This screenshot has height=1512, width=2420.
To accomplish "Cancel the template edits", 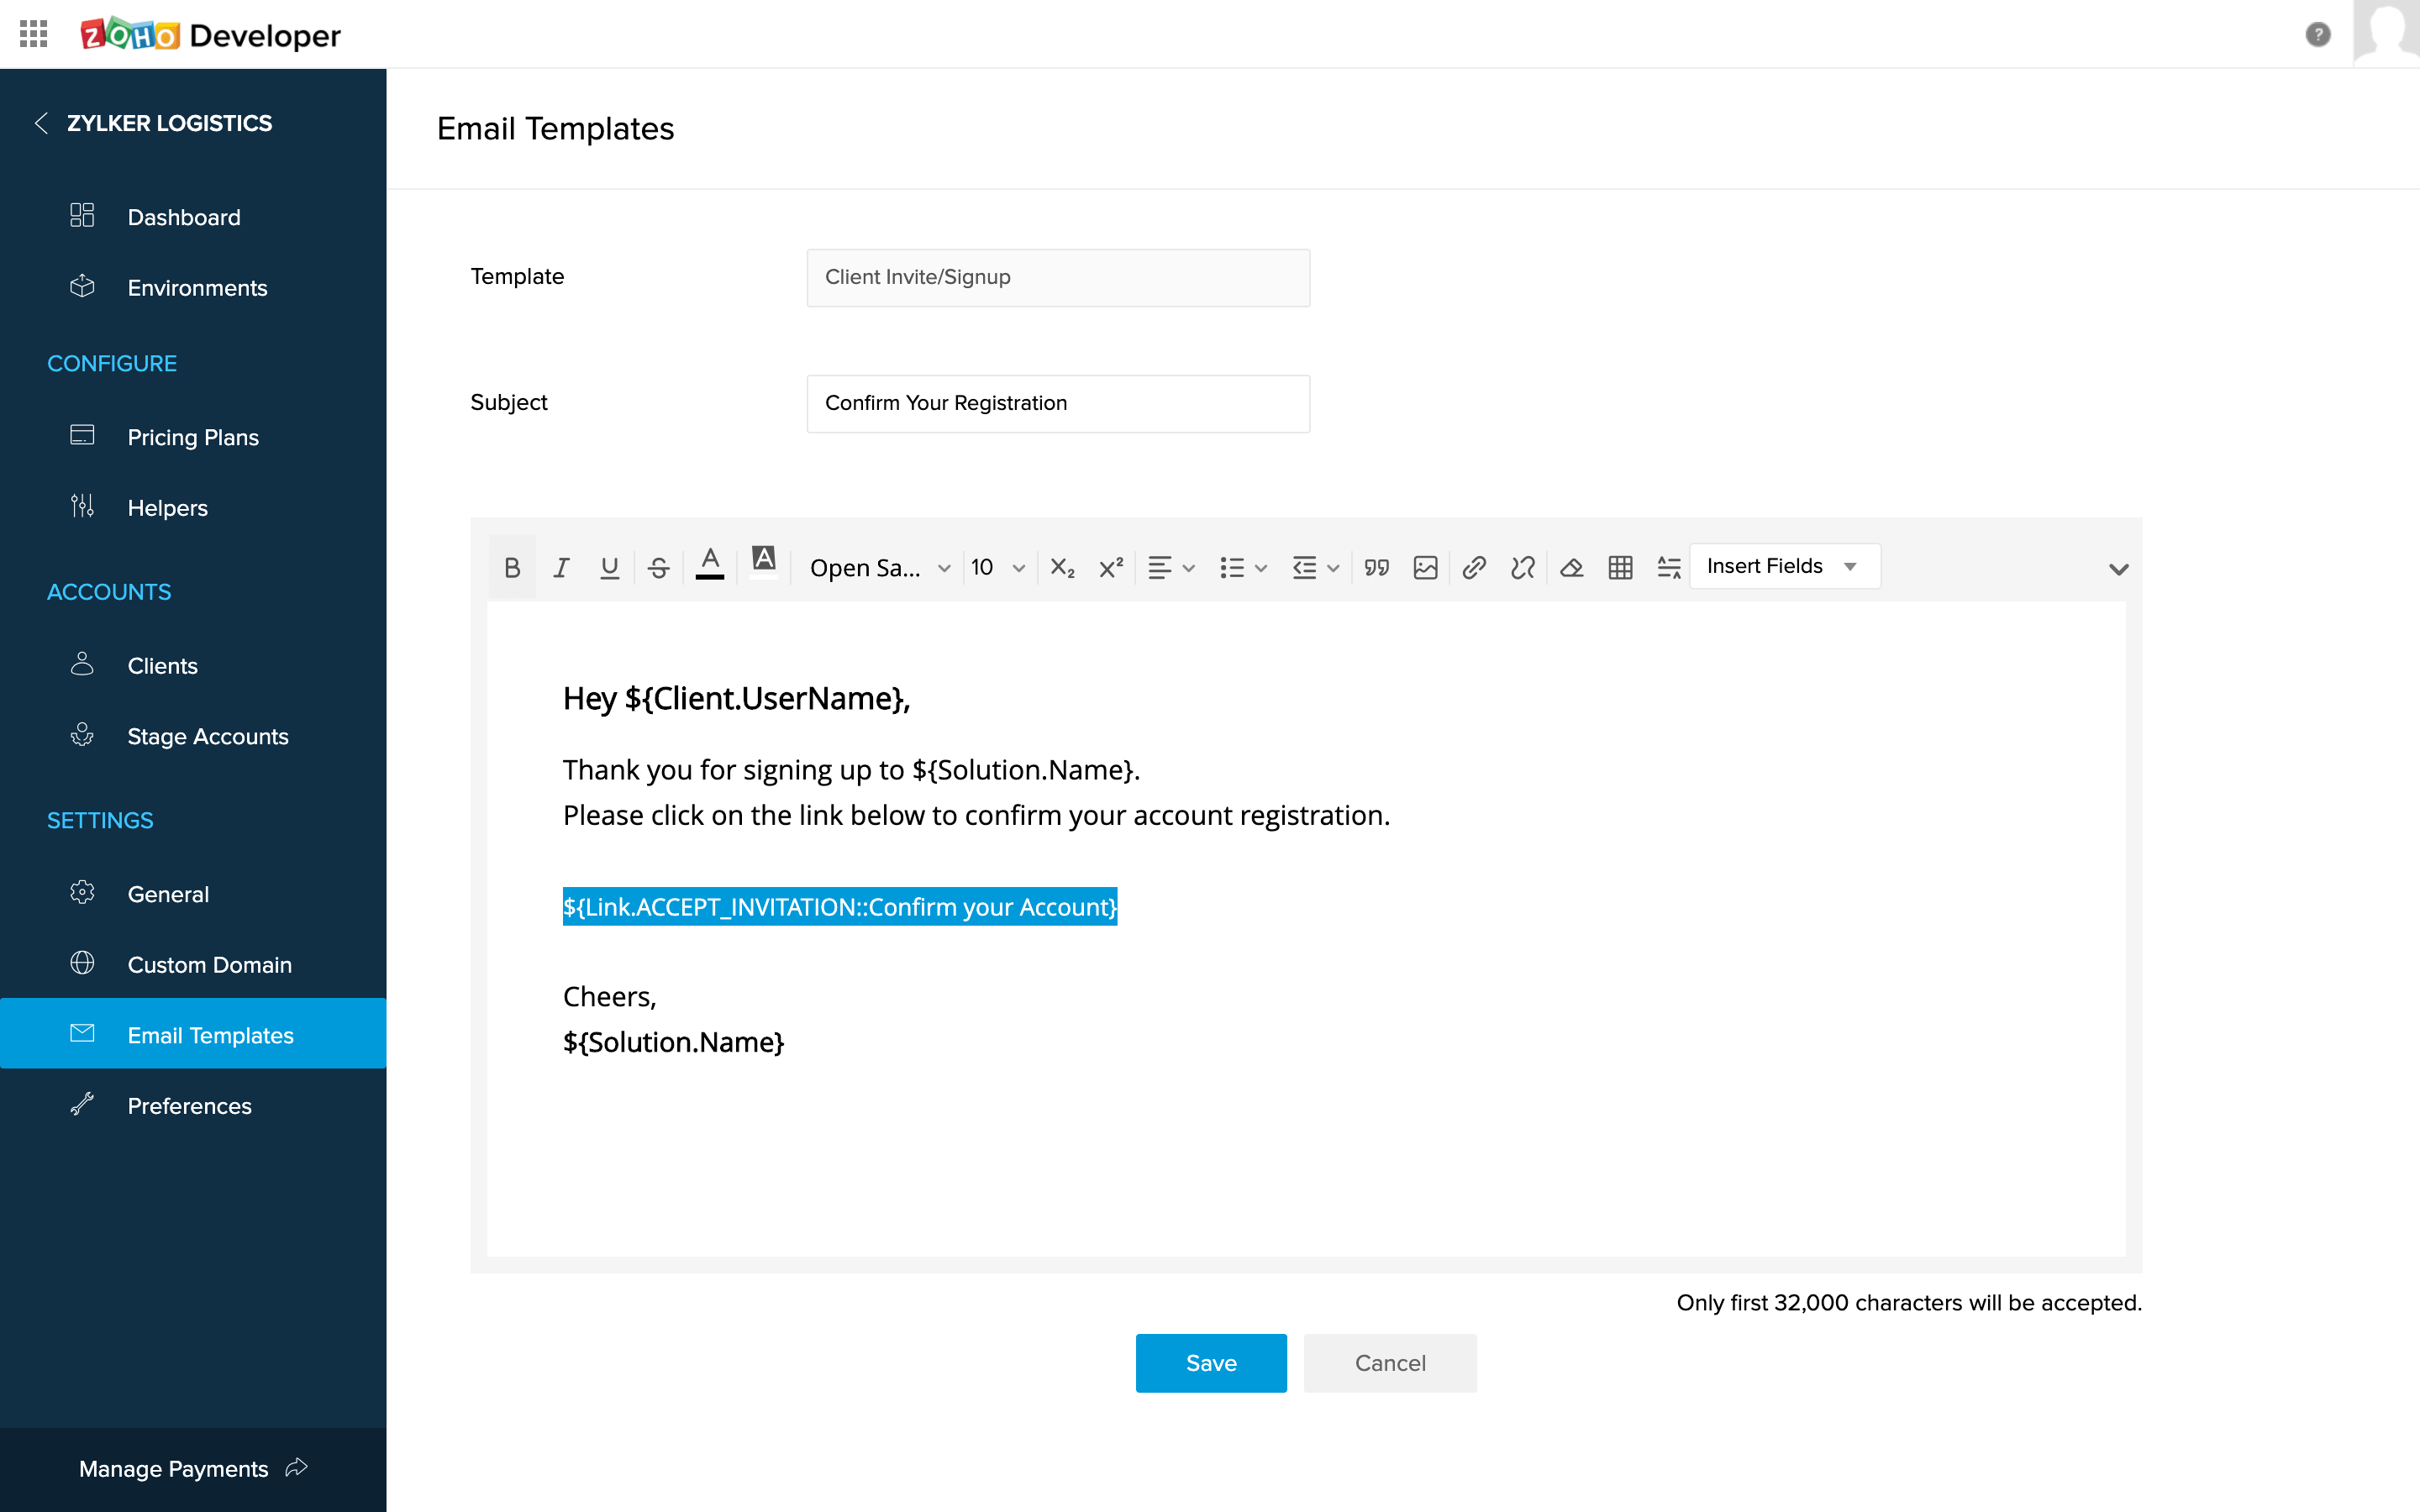I will [1389, 1362].
